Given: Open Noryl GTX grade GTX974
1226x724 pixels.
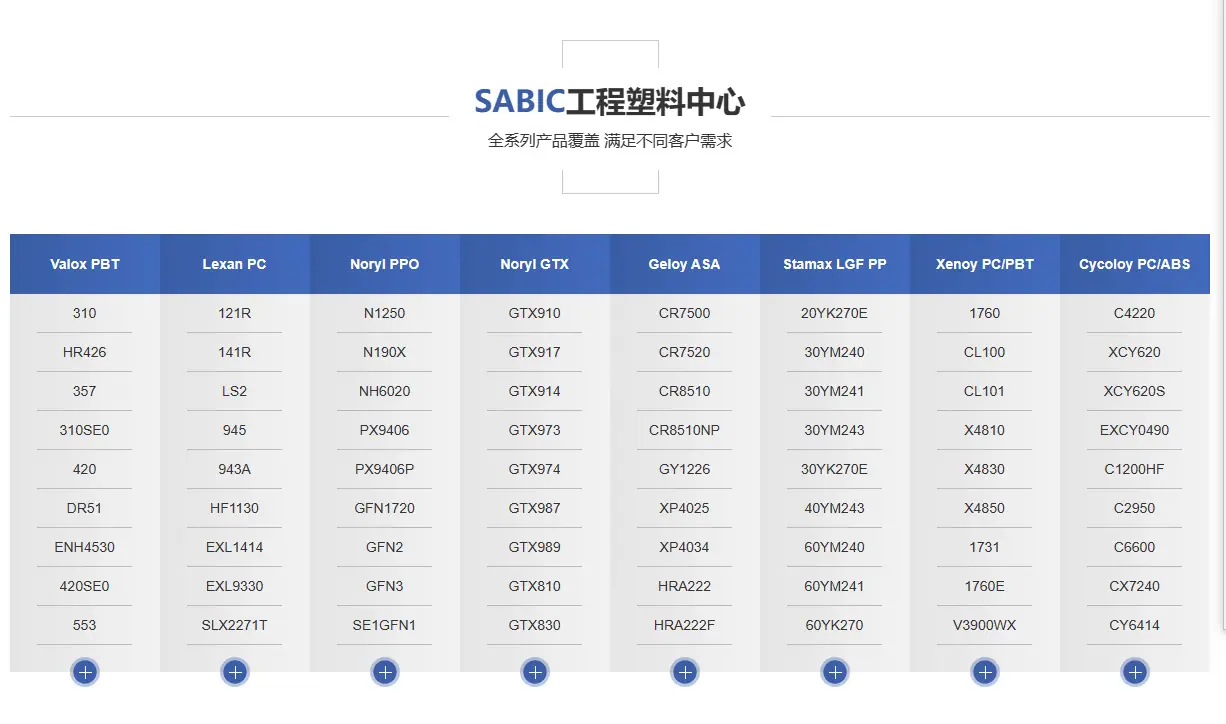Looking at the screenshot, I should (x=535, y=469).
